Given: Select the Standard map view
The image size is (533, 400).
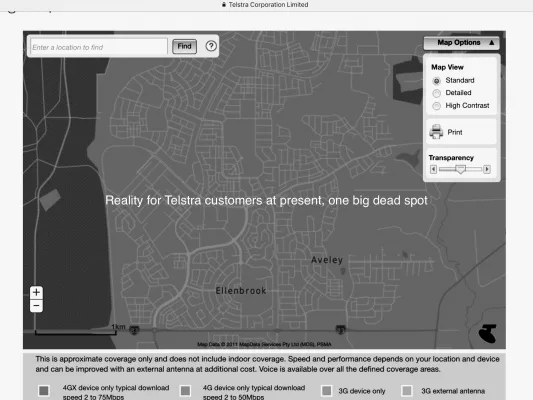Looking at the screenshot, I should pos(436,81).
